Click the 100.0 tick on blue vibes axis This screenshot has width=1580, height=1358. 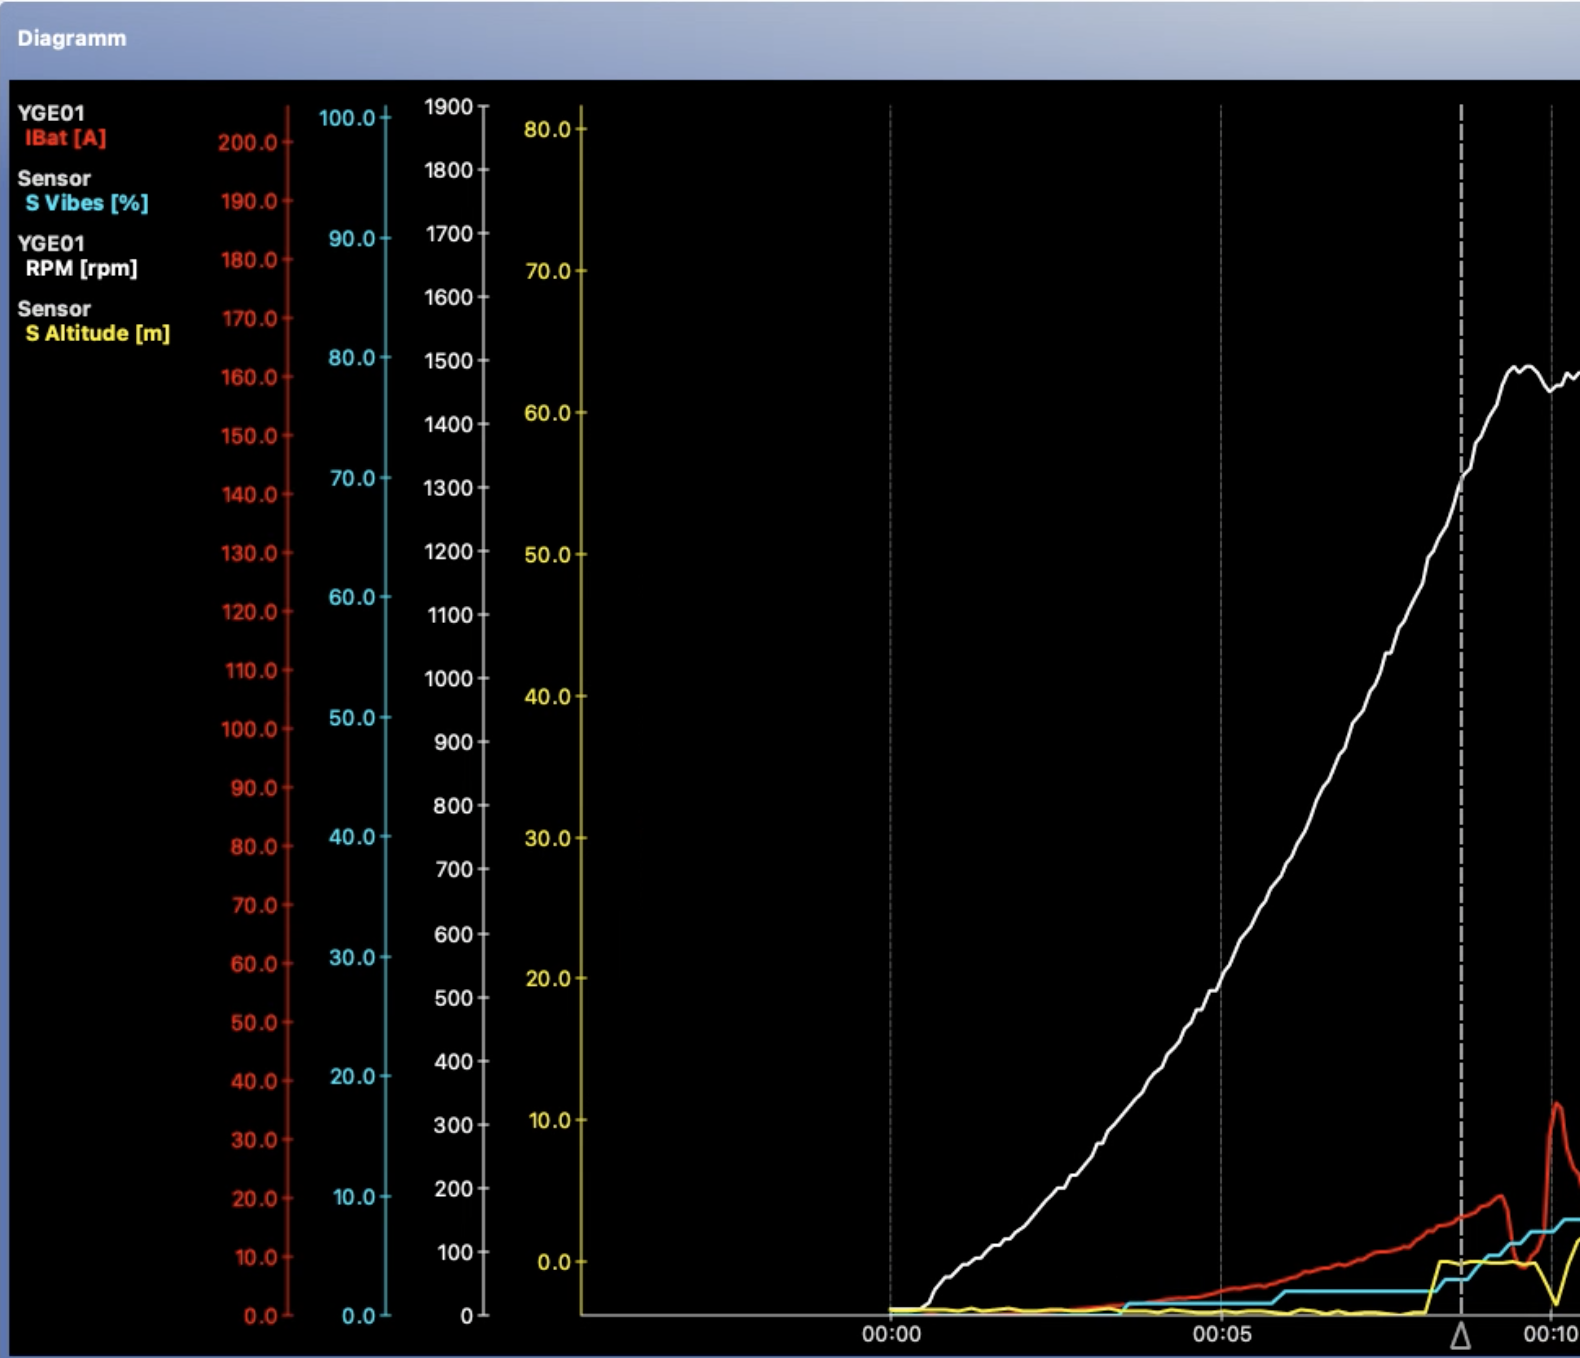(x=347, y=118)
